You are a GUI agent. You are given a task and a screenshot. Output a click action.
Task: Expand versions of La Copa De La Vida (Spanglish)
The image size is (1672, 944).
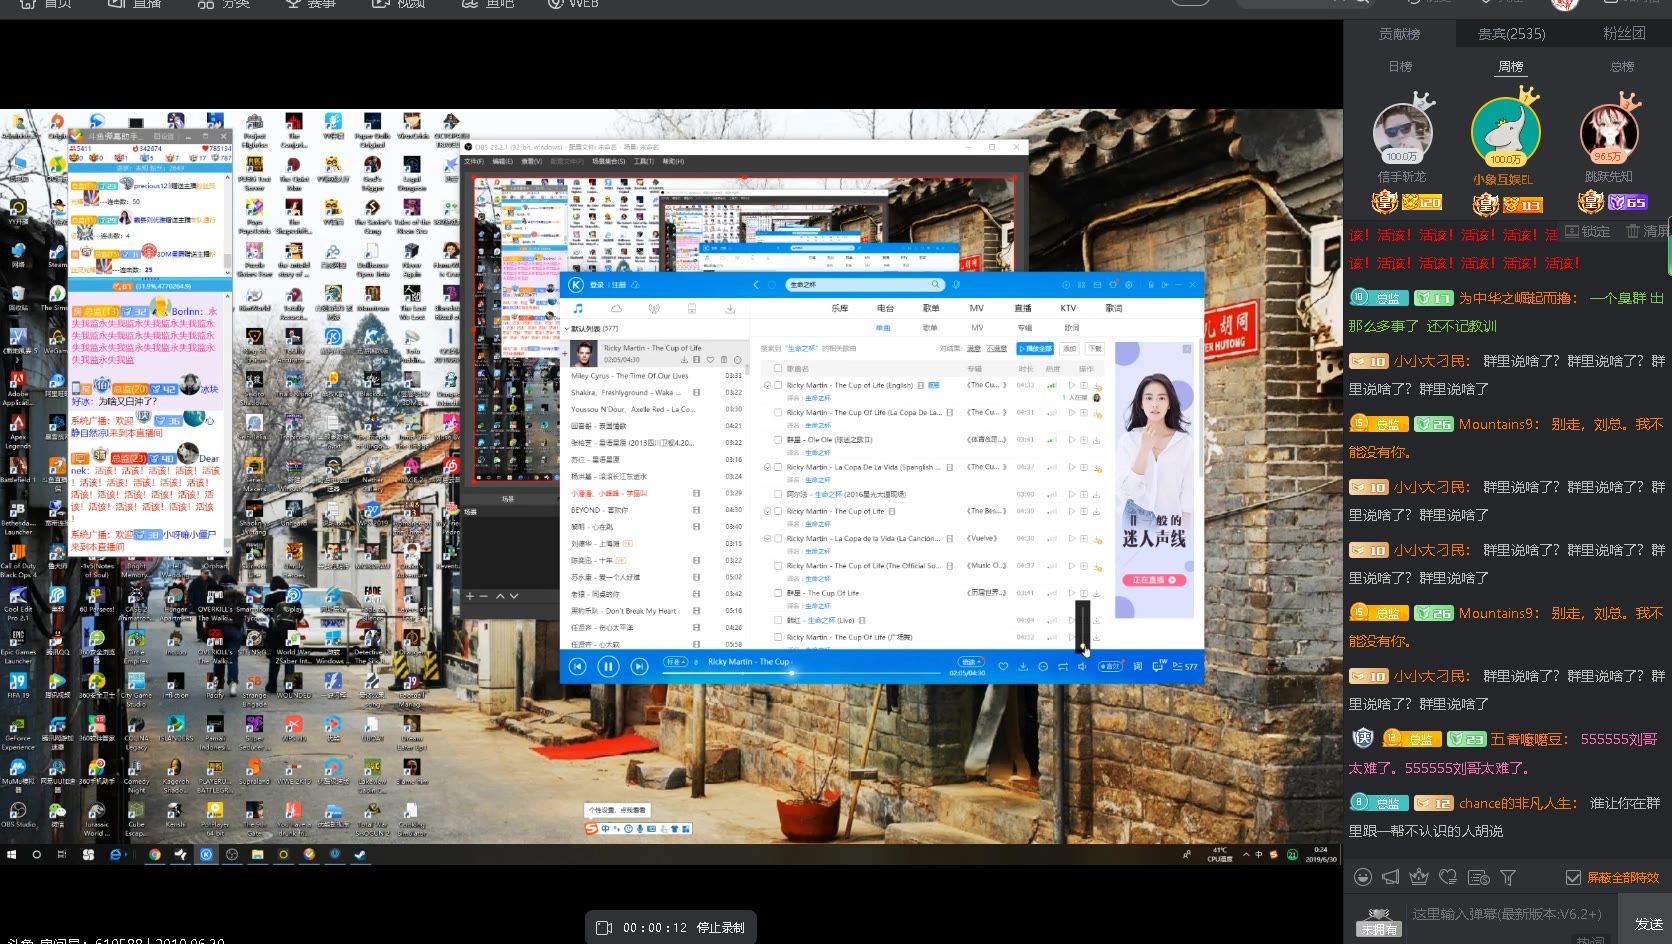768,467
